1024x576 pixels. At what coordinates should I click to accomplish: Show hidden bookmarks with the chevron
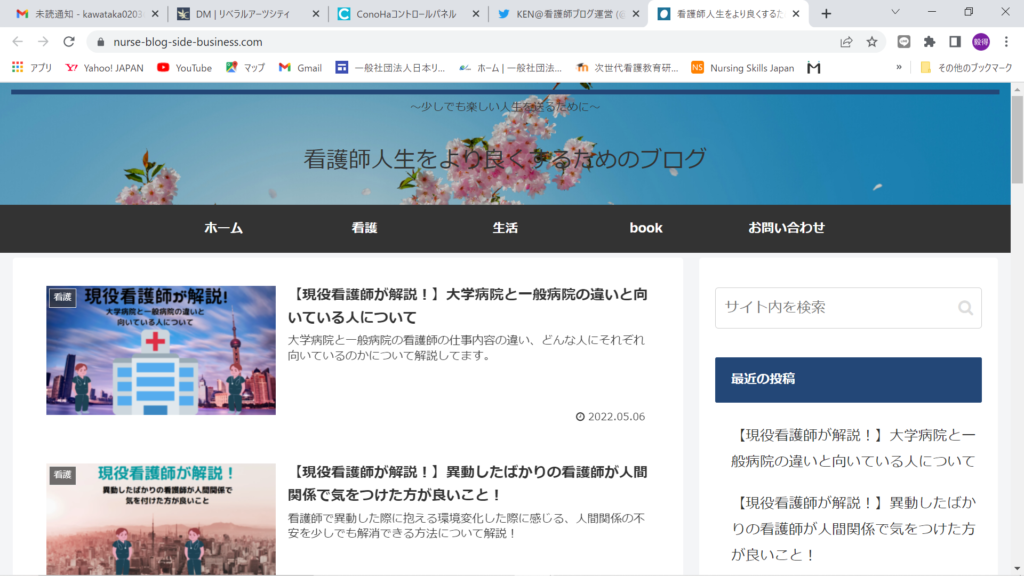[899, 67]
